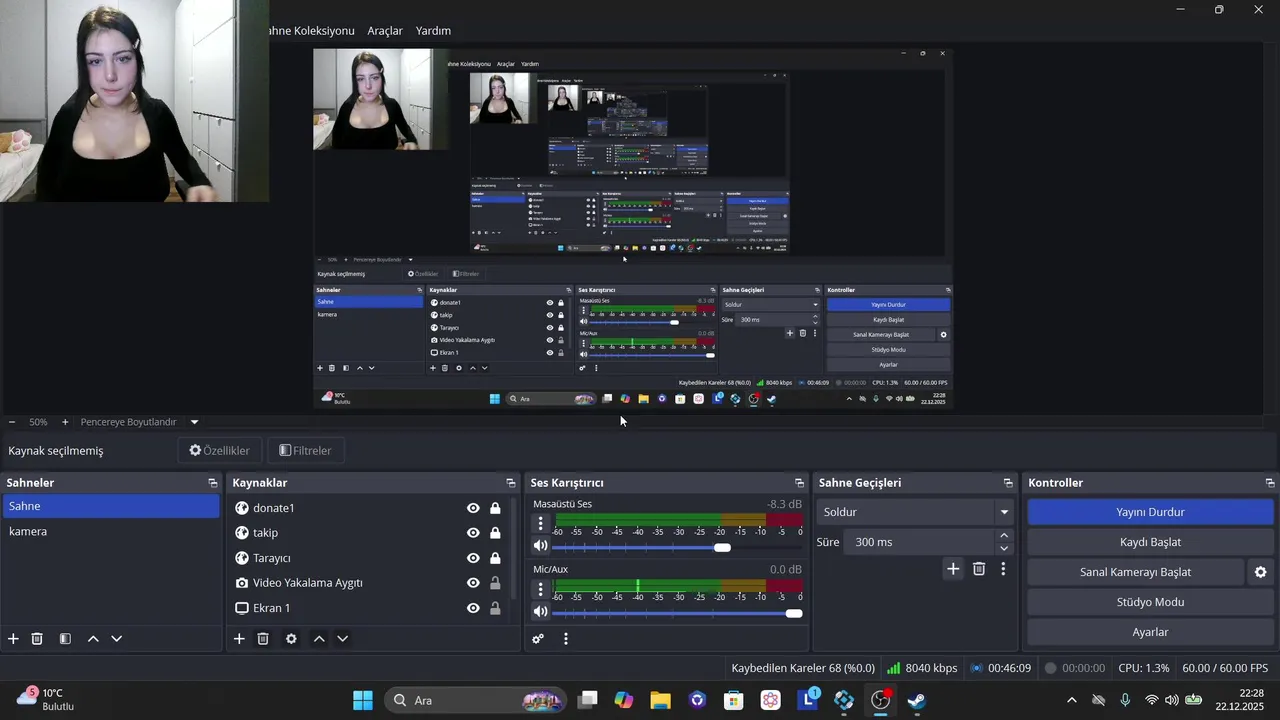Viewport: 1280px width, 720px height.
Task: Mute Masaüstü Ses speaker icon
Action: click(x=541, y=546)
